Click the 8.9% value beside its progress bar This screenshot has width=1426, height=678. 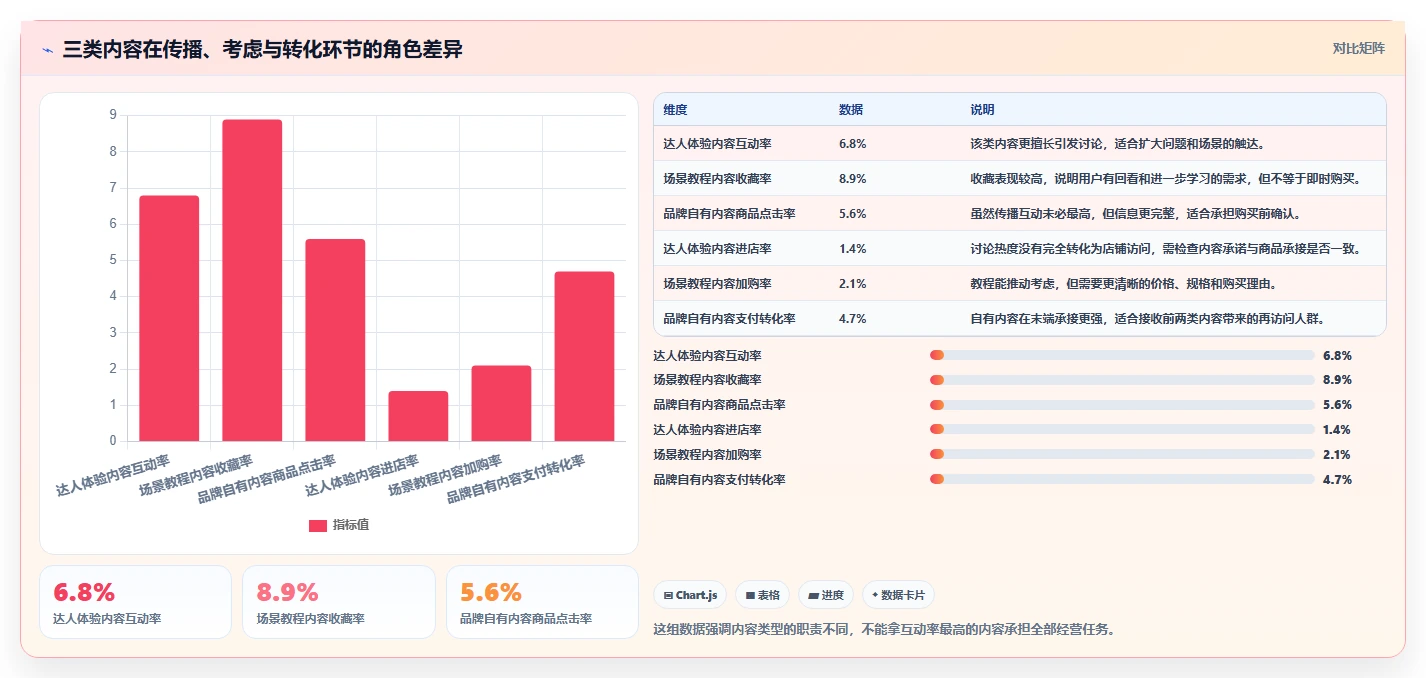coord(1337,380)
